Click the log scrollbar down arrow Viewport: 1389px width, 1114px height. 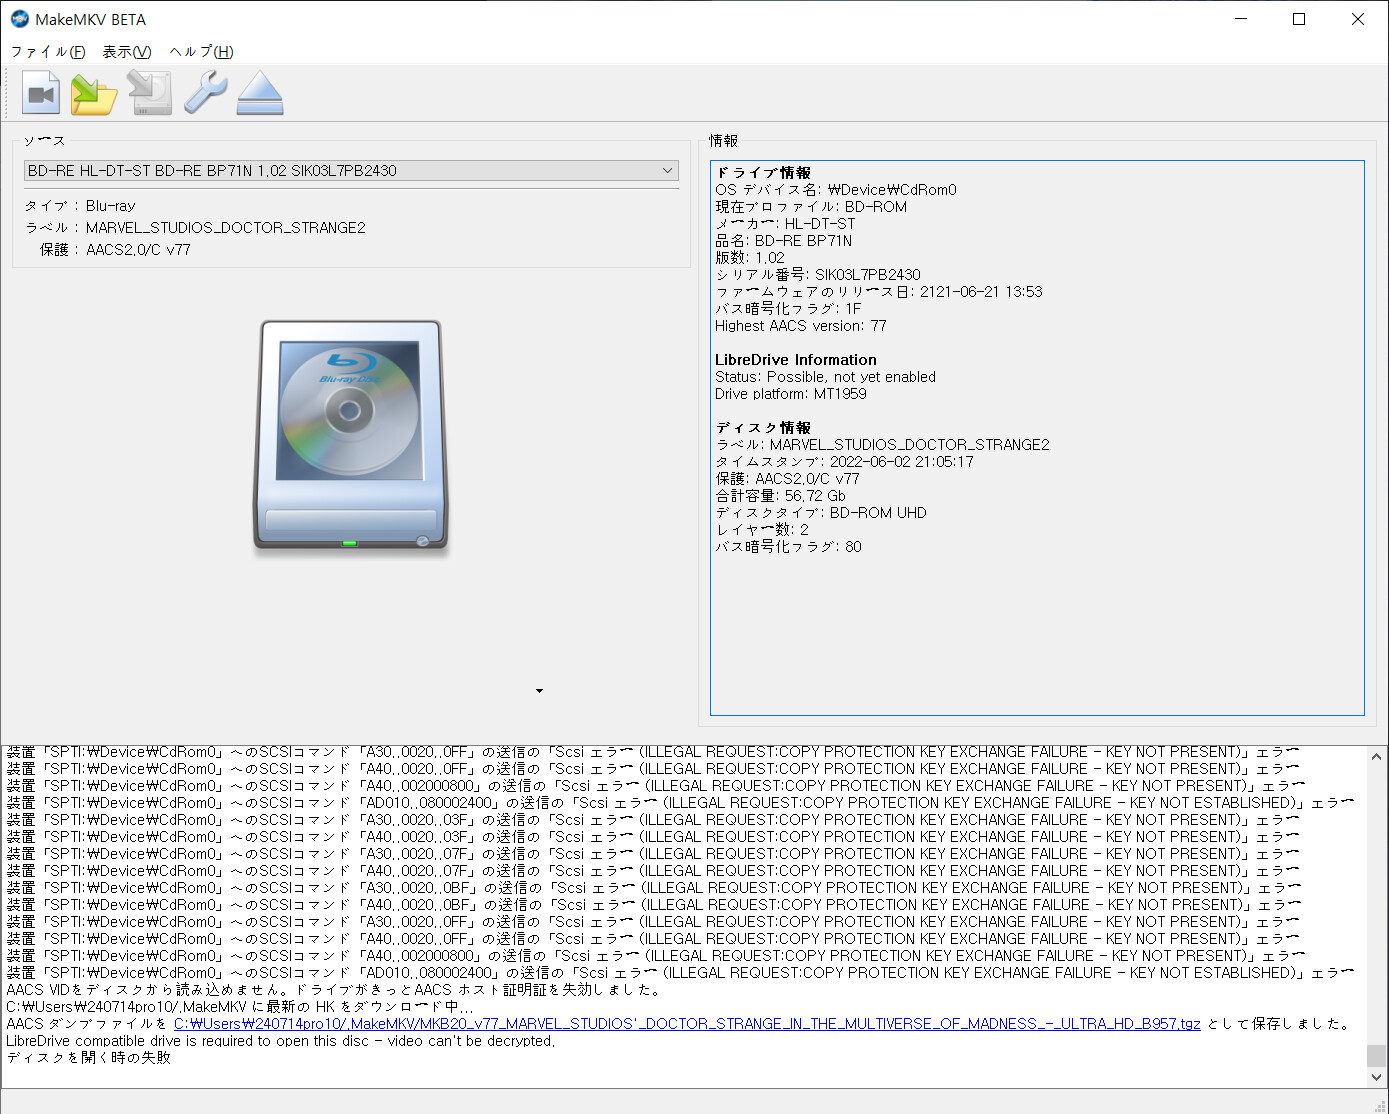[x=1377, y=1077]
